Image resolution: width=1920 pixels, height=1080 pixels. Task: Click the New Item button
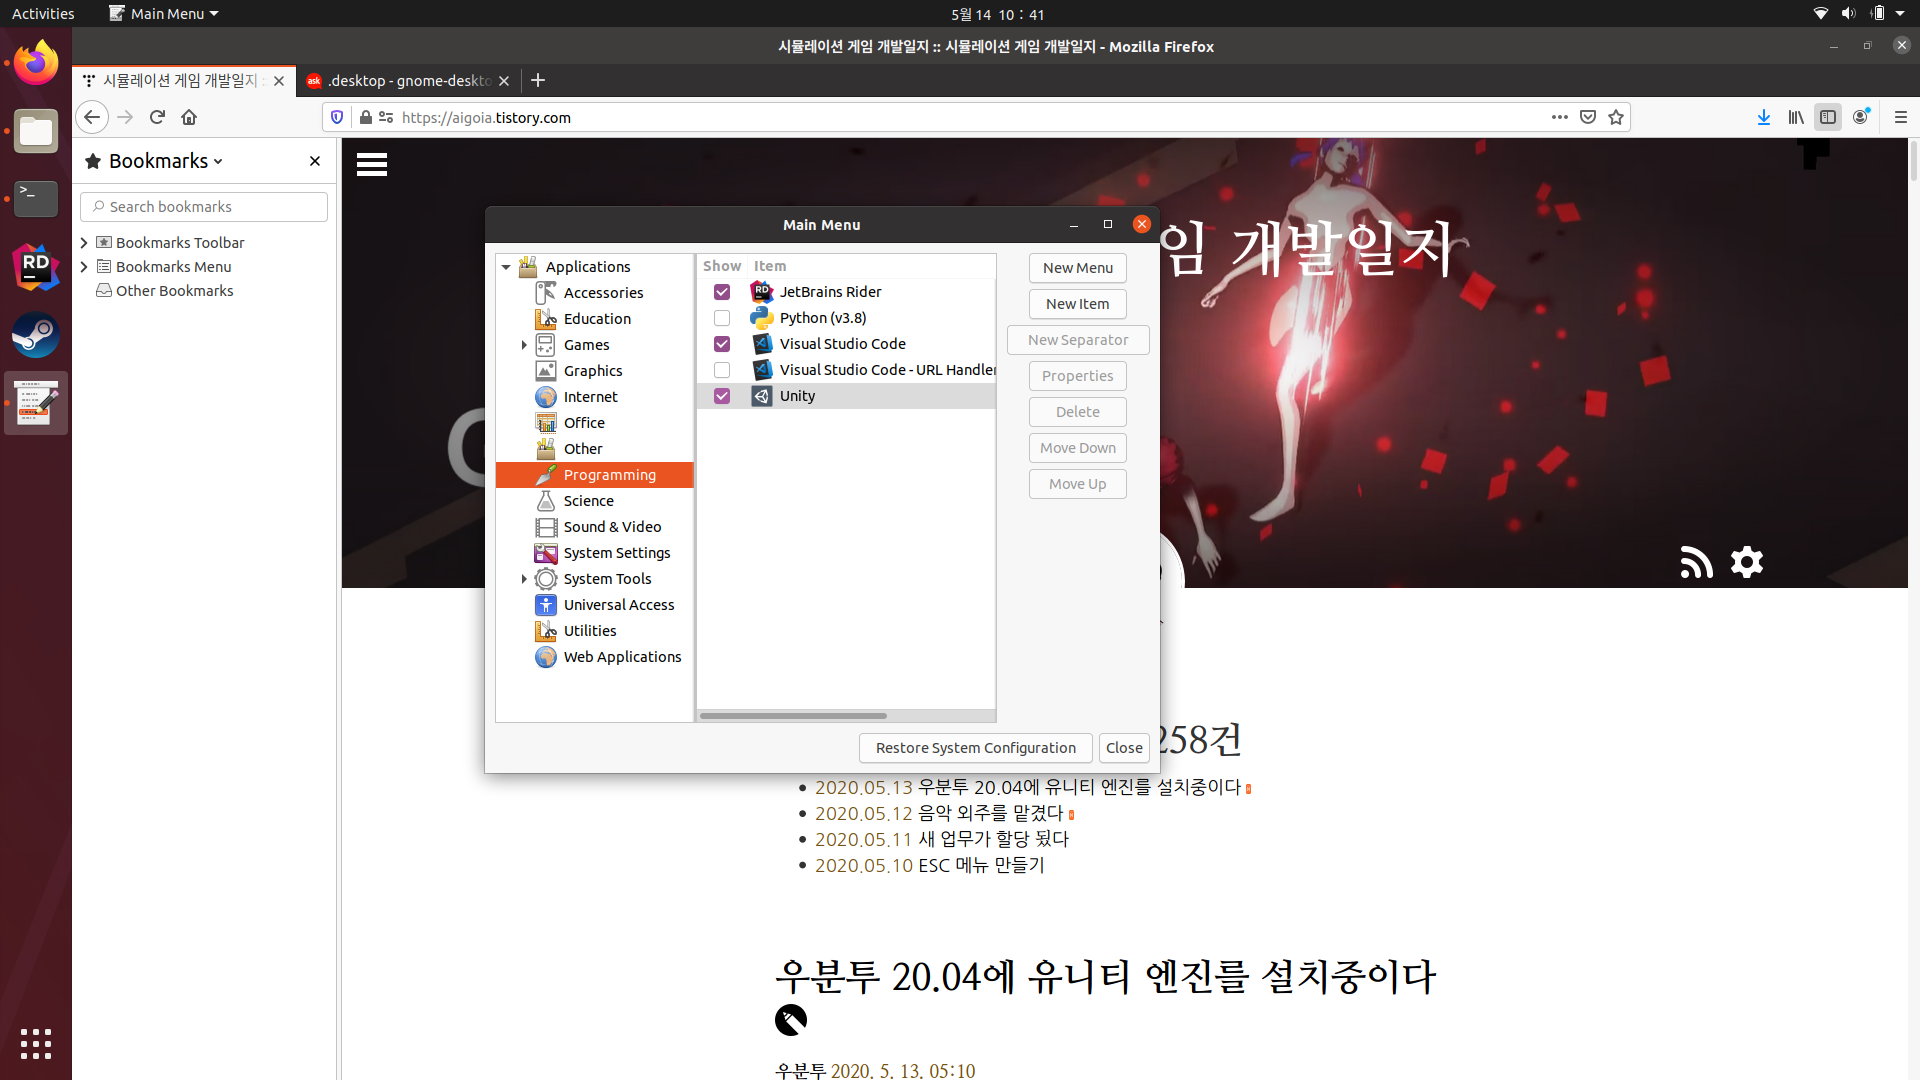1077,304
